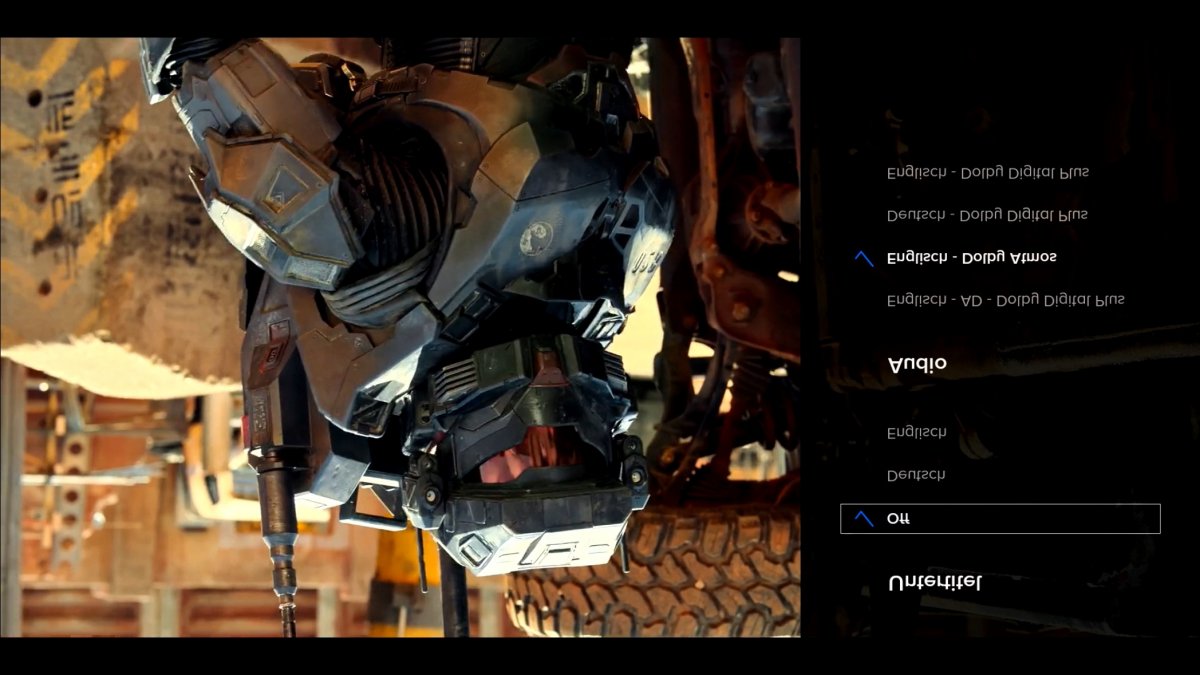Click the white border of highlighted Off row
1200x675 pixels.
point(1000,505)
